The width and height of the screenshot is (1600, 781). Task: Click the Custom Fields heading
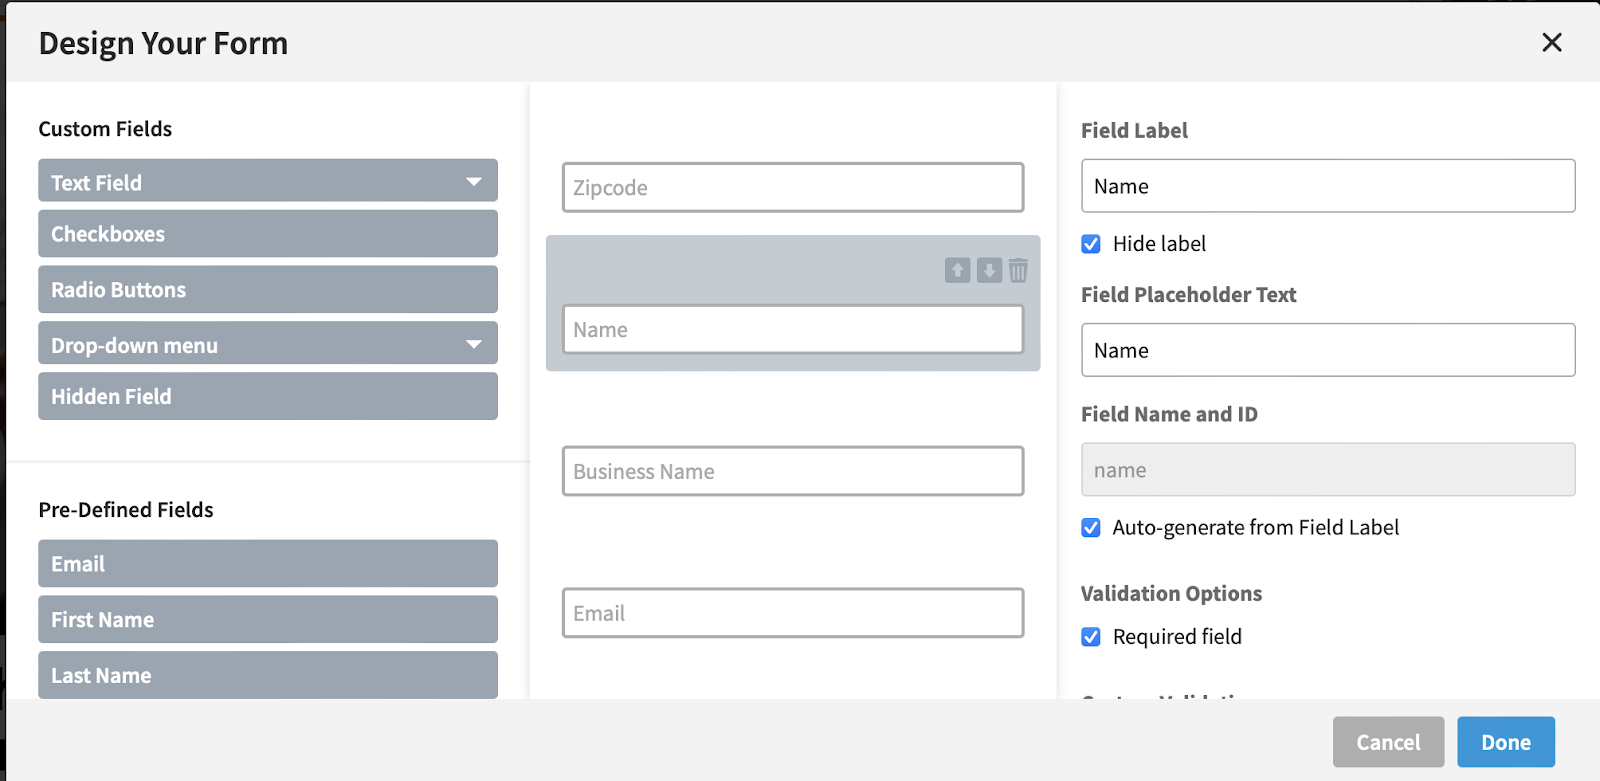pos(105,129)
